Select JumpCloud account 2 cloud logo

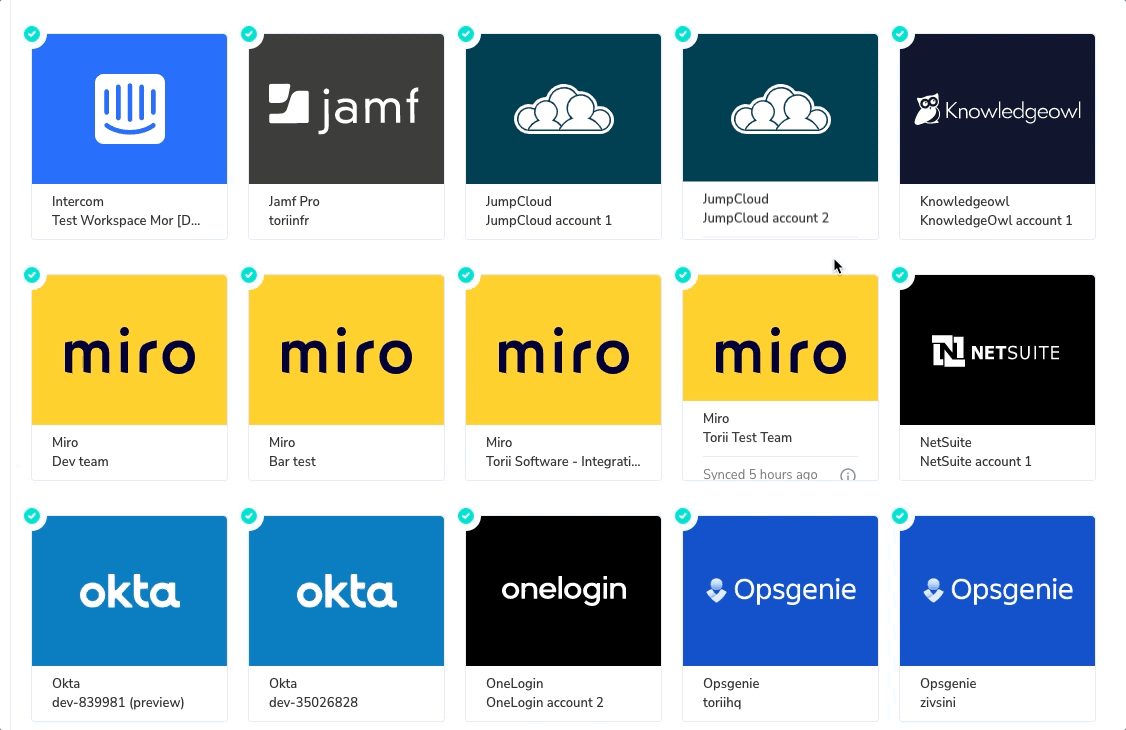point(780,108)
